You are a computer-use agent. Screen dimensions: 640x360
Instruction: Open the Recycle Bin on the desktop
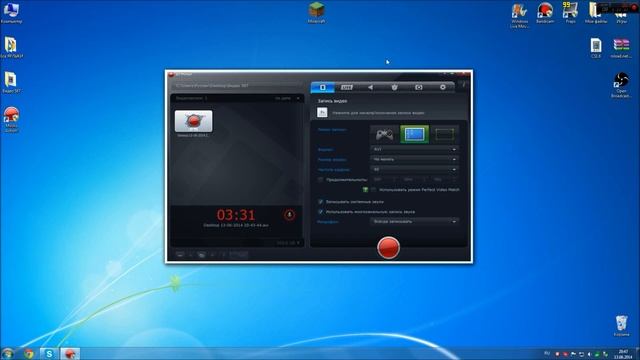pyautogui.click(x=621, y=325)
